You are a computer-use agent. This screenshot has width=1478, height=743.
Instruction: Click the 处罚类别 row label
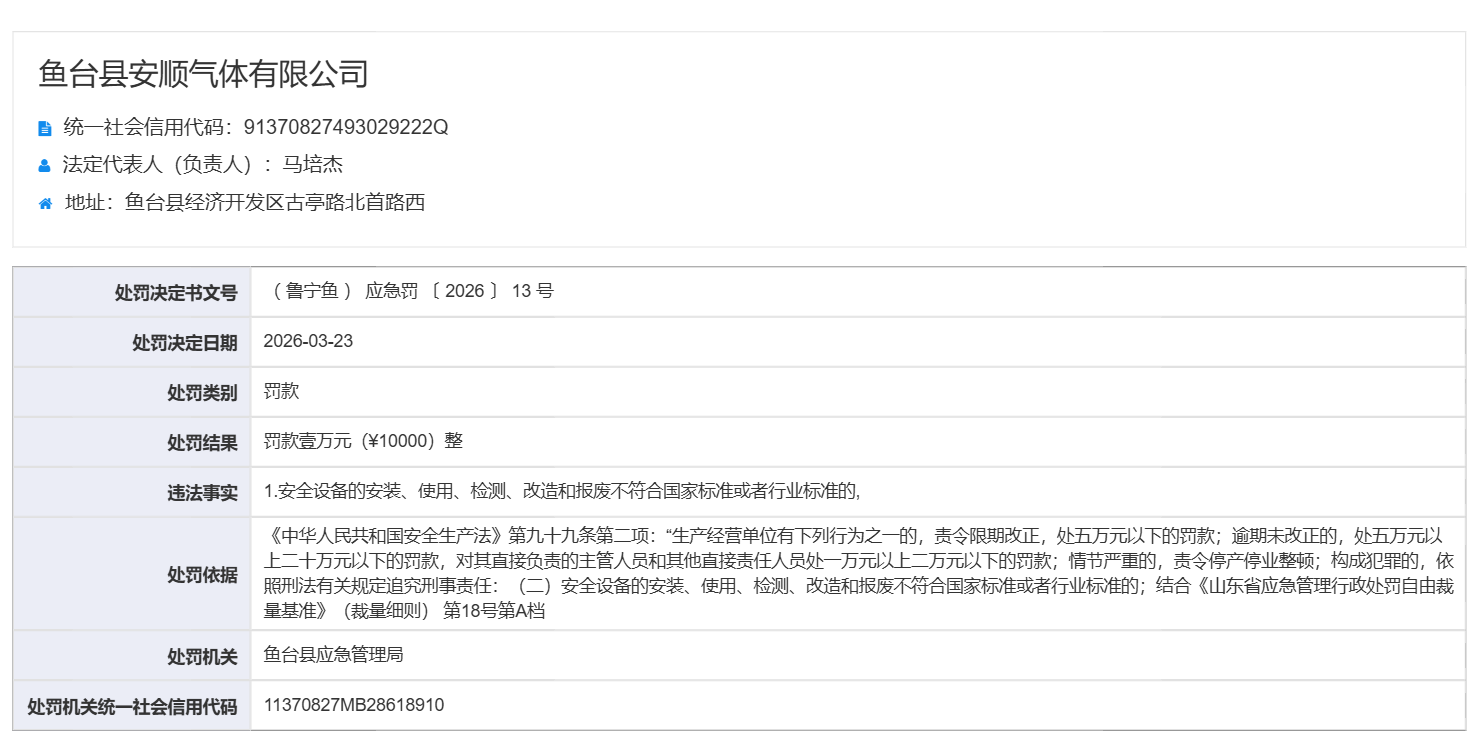coord(202,393)
